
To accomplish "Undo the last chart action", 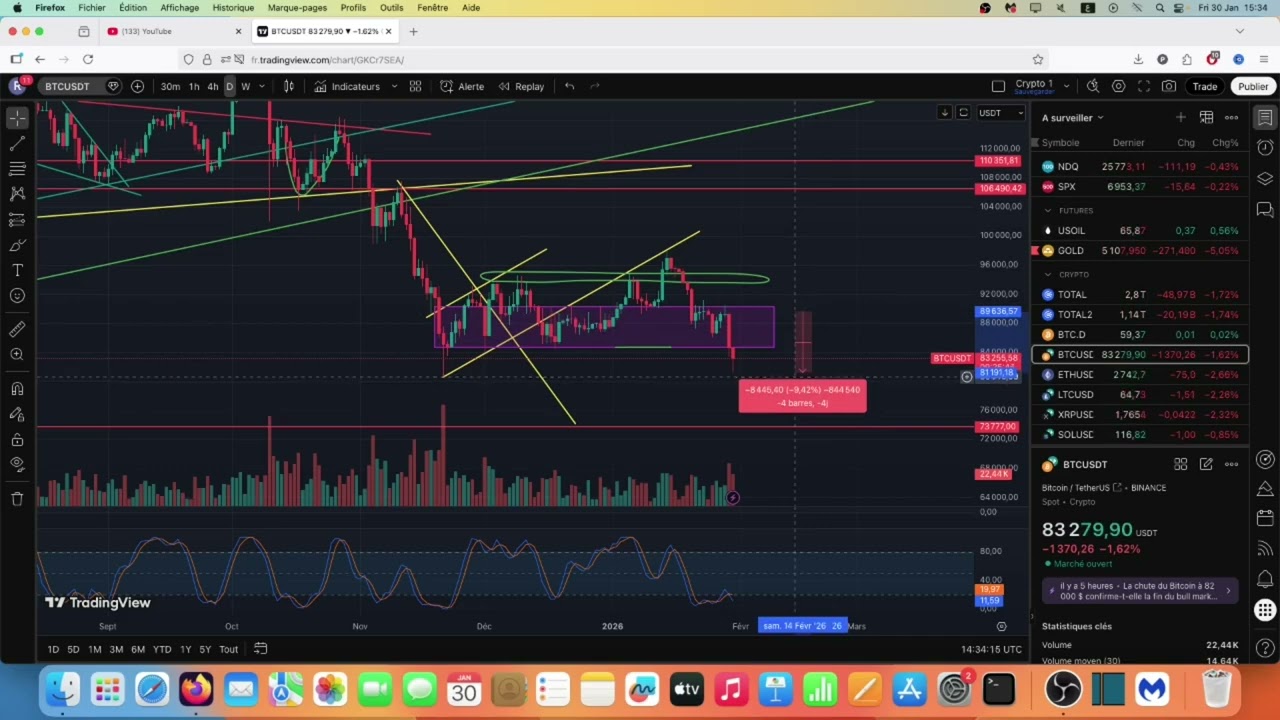I will pyautogui.click(x=569, y=86).
